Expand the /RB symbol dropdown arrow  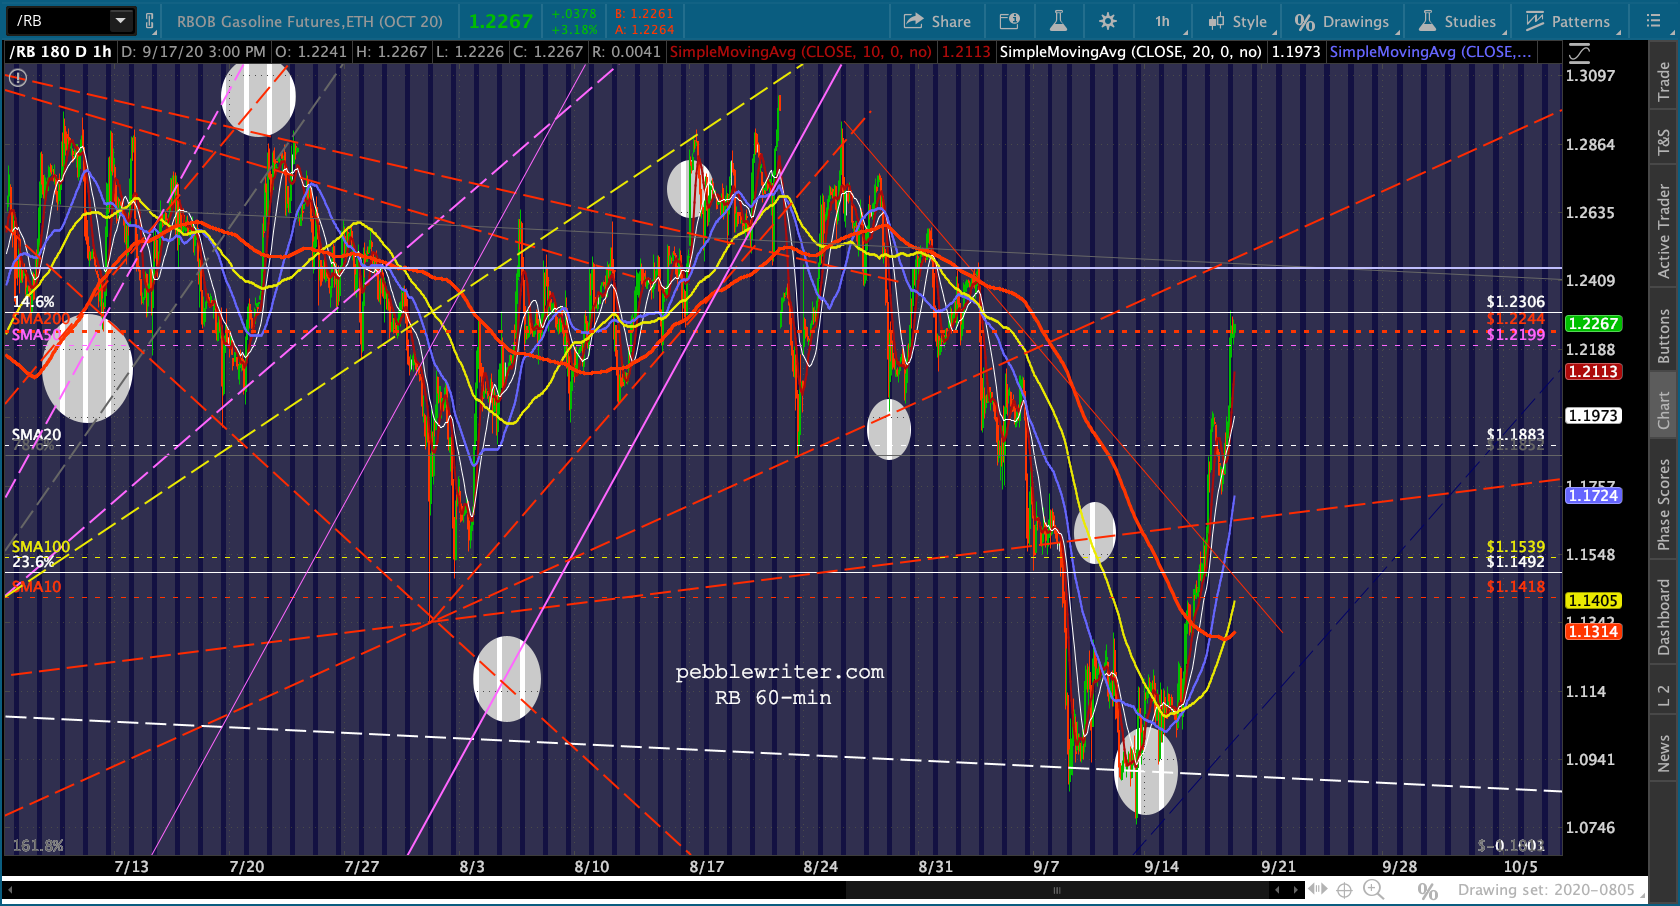pyautogui.click(x=120, y=20)
